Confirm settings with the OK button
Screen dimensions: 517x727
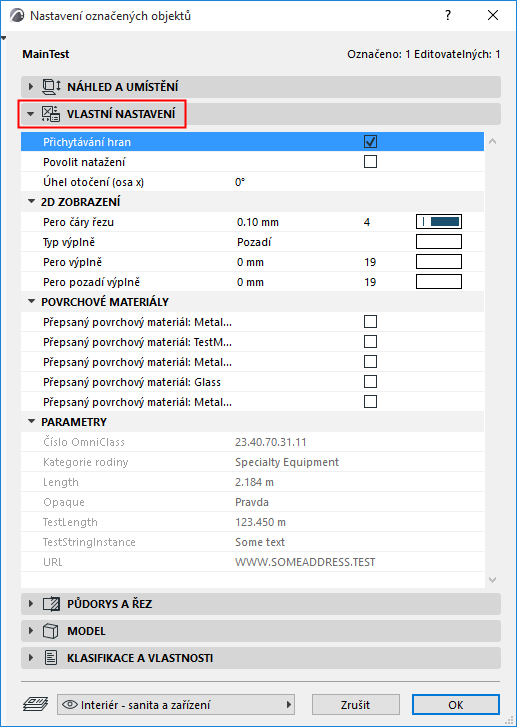tap(456, 705)
